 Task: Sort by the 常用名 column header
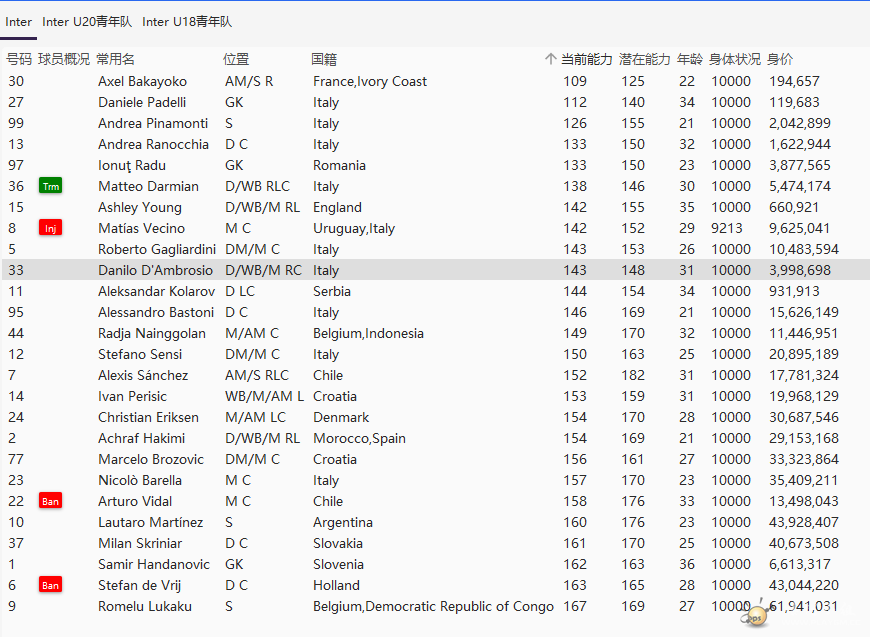[115, 59]
